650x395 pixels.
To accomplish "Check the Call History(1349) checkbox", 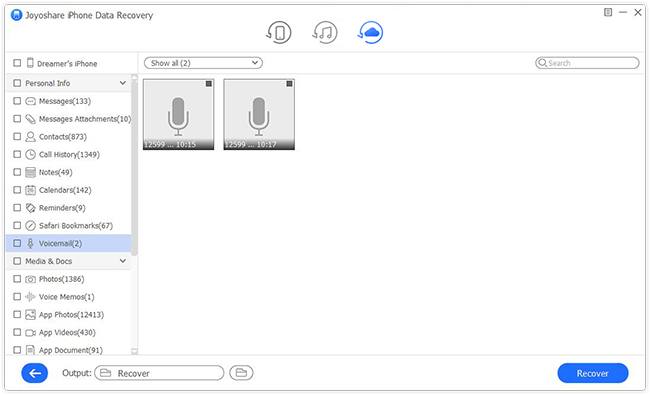I will 17,155.
